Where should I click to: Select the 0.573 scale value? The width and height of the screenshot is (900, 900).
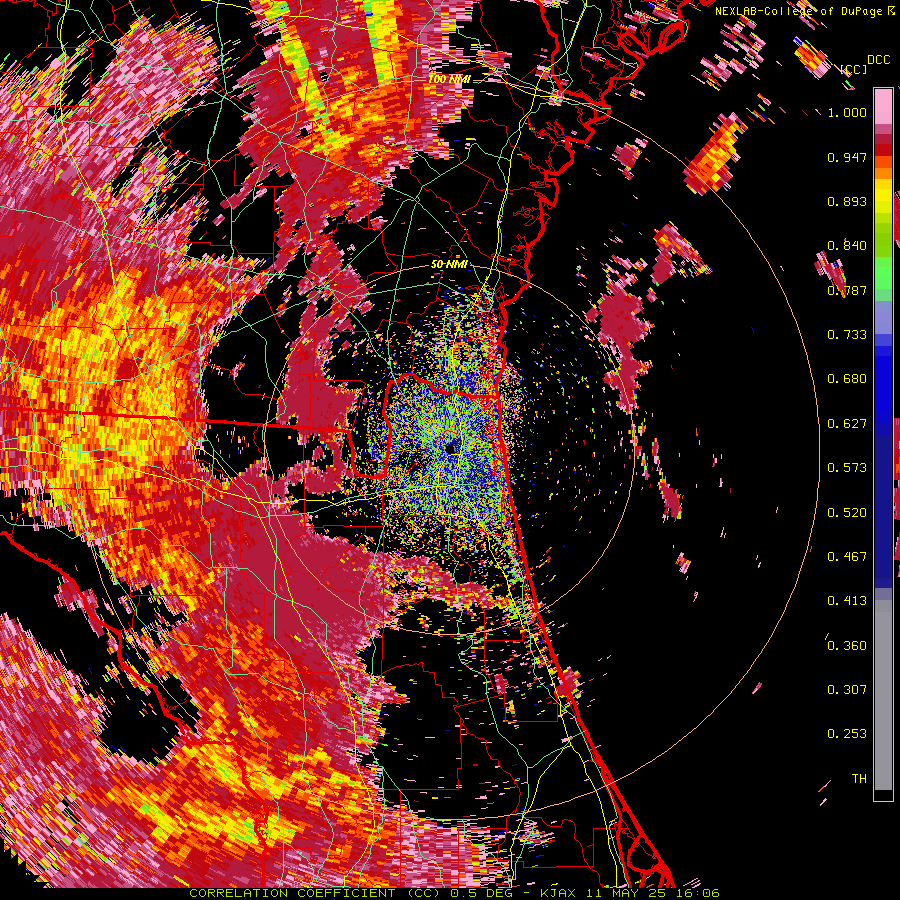pos(847,468)
